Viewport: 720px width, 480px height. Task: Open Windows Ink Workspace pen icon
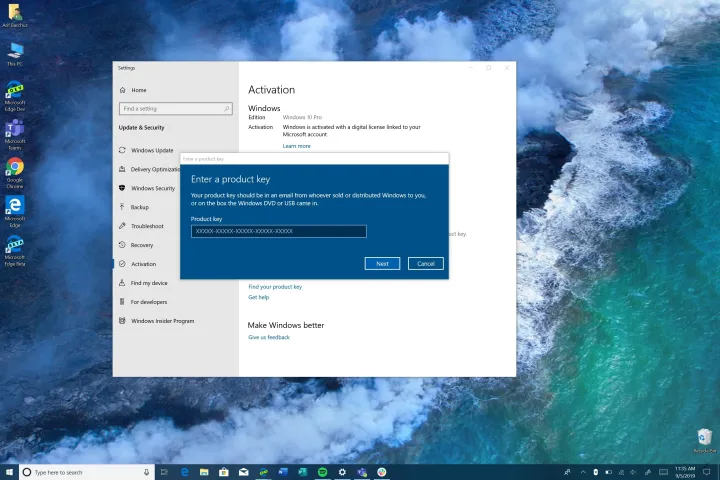pyautogui.click(x=647, y=472)
